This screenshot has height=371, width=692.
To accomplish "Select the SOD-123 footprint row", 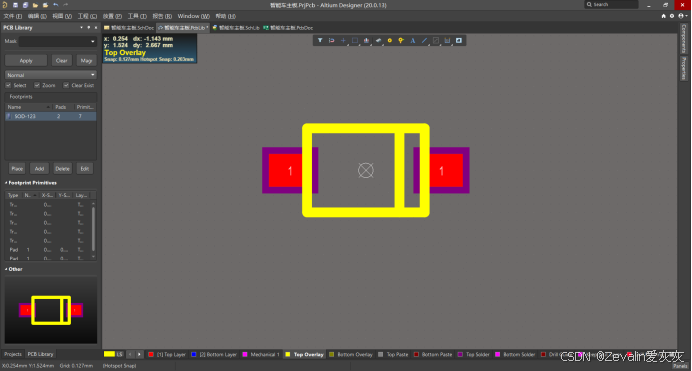I will click(x=50, y=116).
